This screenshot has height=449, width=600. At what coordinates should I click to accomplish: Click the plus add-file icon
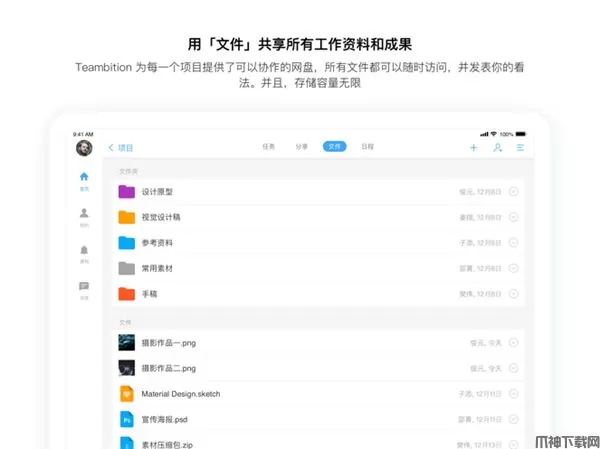coord(474,148)
